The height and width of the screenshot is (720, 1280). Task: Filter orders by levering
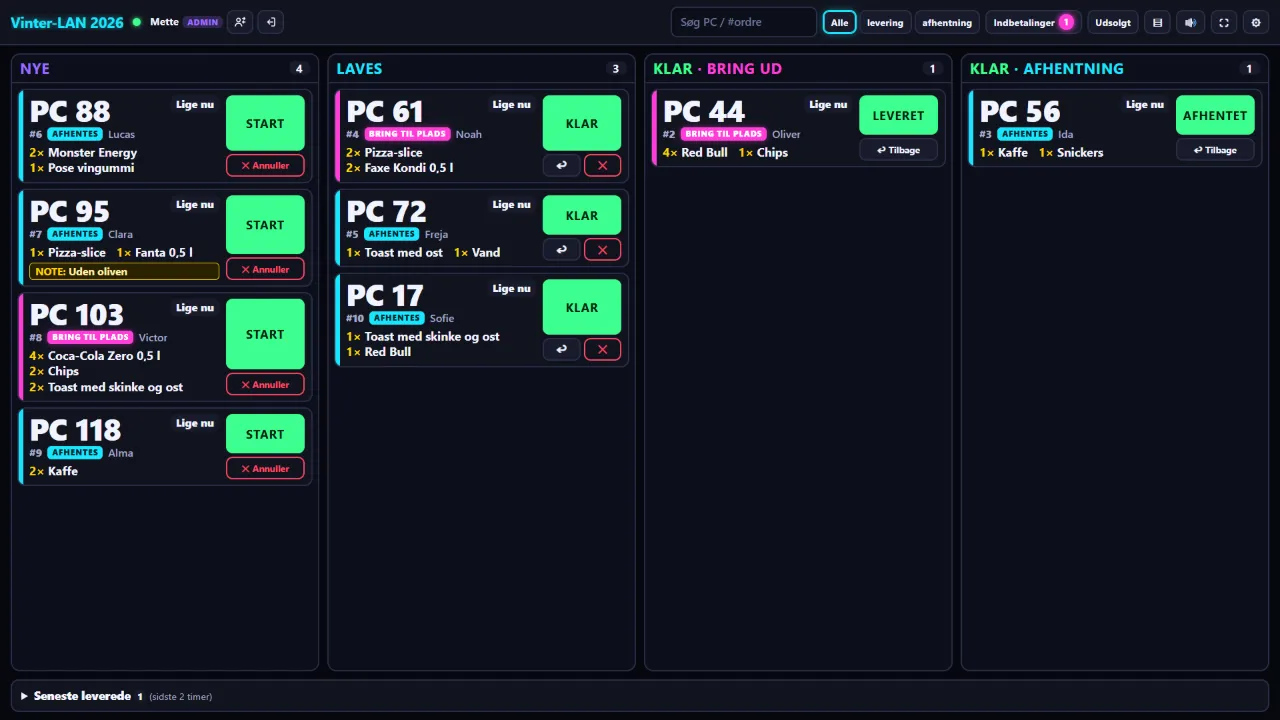tap(885, 22)
